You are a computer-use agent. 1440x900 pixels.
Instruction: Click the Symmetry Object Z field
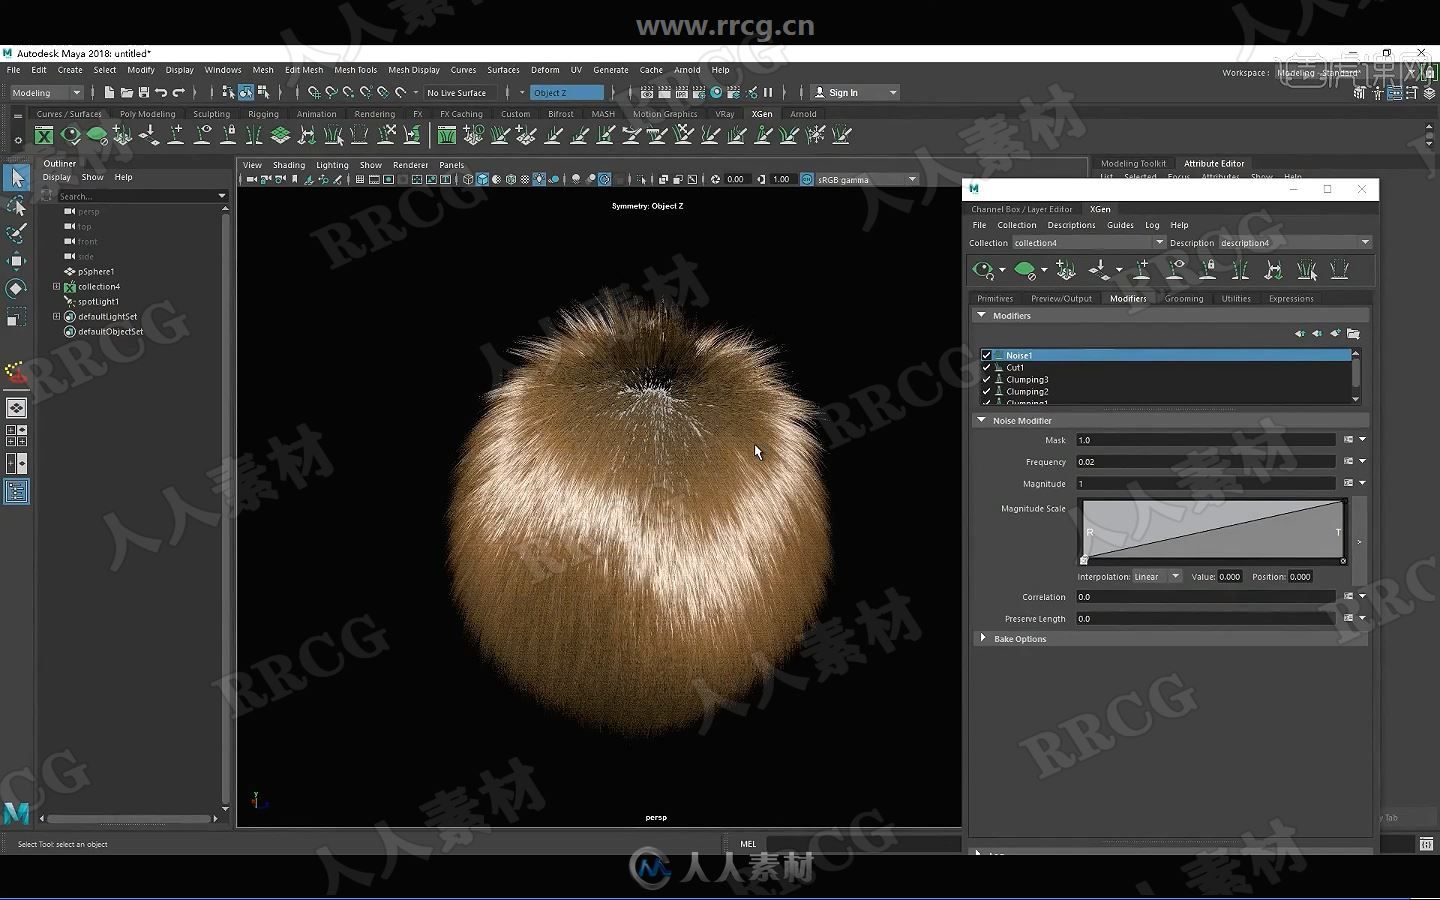click(x=566, y=92)
